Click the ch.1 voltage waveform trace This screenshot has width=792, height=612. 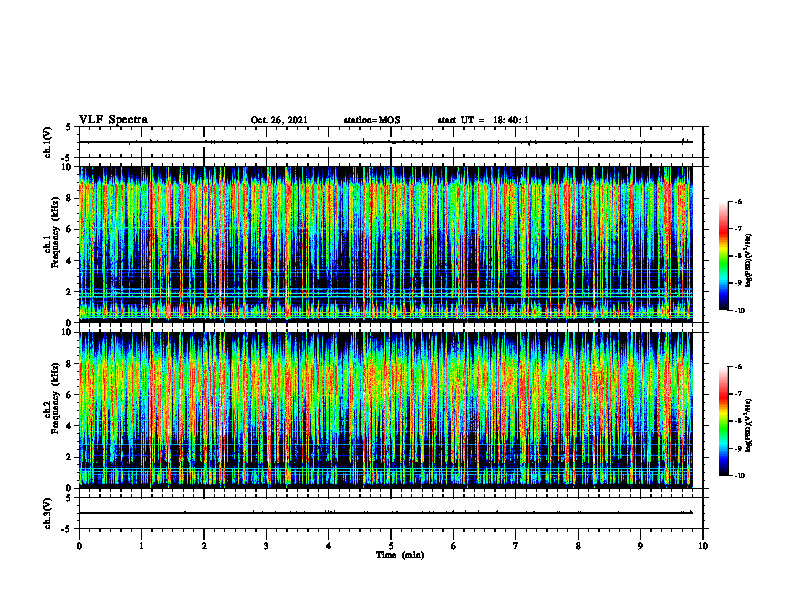(x=386, y=142)
